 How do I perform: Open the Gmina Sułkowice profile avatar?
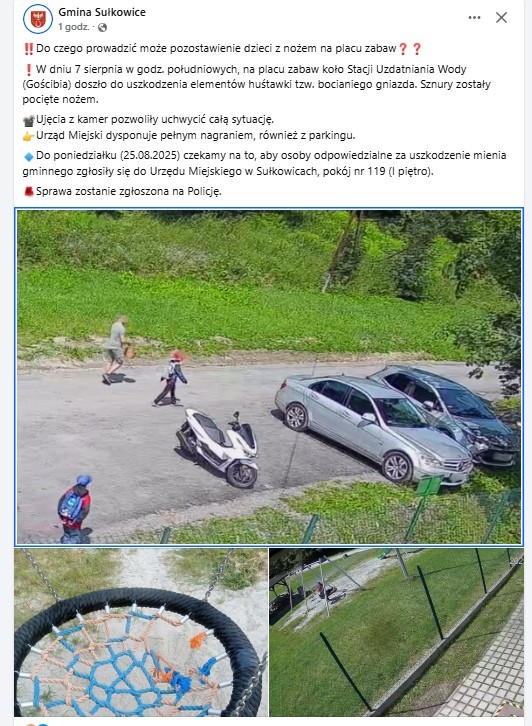point(38,19)
